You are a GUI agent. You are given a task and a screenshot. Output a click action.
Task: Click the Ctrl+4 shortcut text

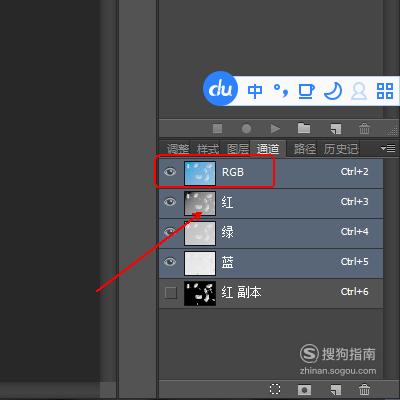tap(354, 232)
